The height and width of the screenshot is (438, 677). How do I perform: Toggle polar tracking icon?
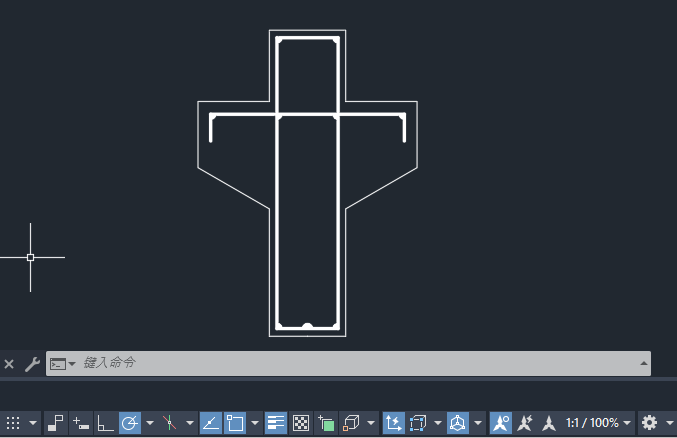[130, 423]
